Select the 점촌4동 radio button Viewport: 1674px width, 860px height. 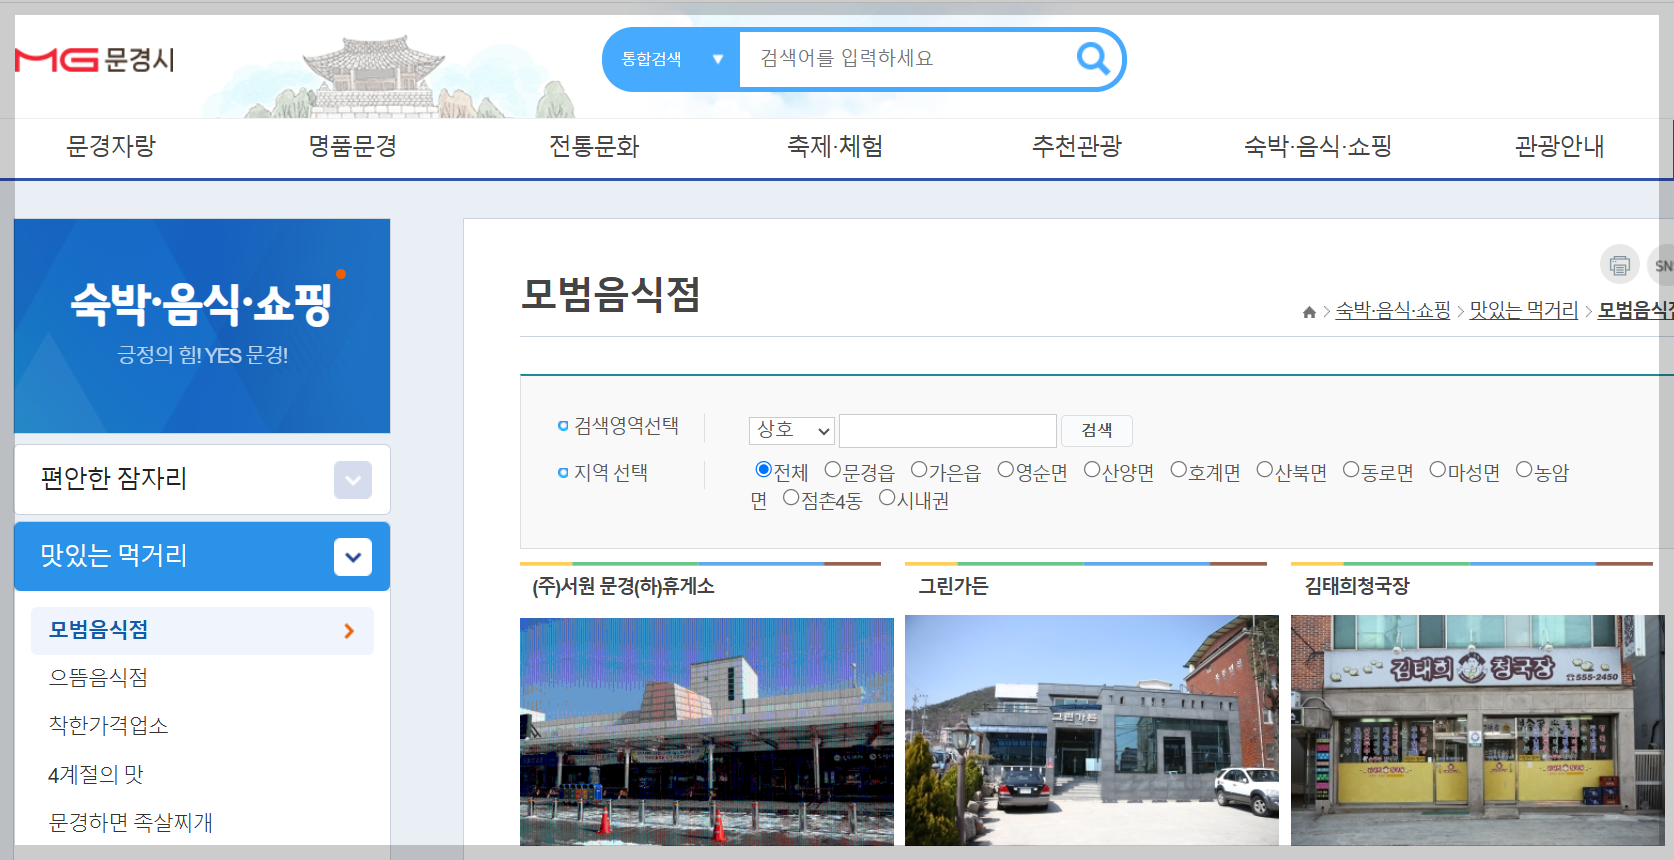791,498
